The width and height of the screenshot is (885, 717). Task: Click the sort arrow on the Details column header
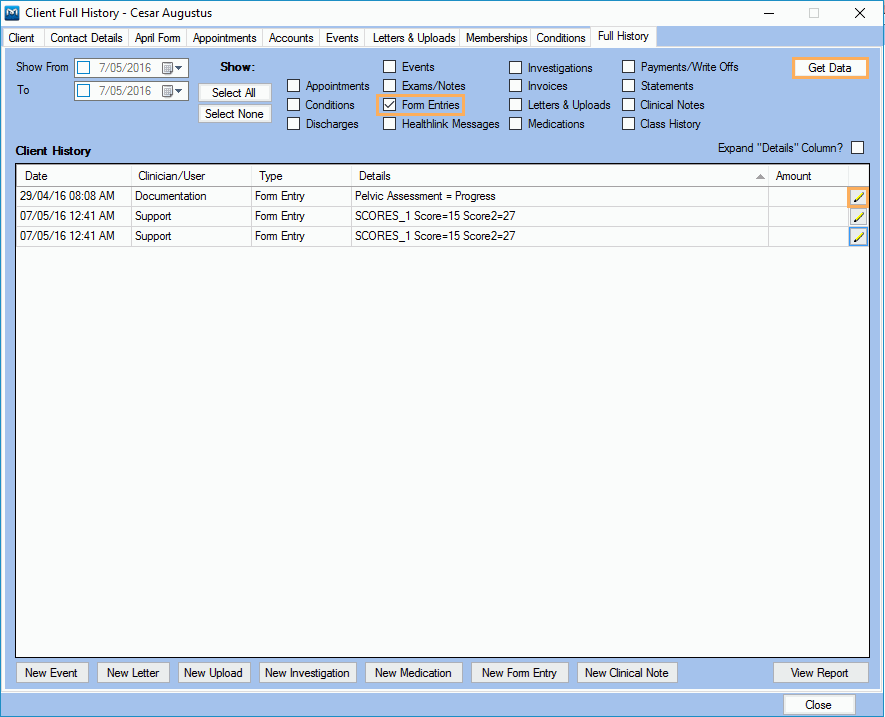[x=761, y=175]
